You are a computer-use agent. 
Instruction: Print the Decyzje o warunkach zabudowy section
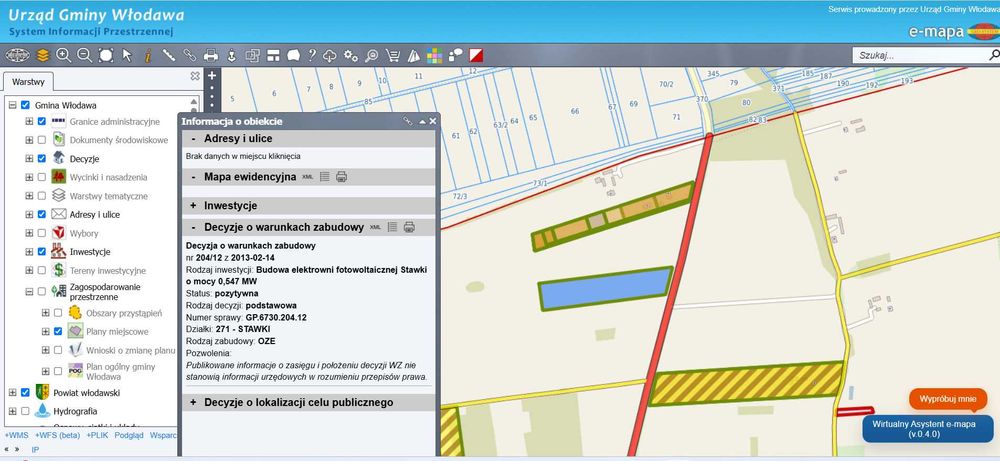pos(409,227)
